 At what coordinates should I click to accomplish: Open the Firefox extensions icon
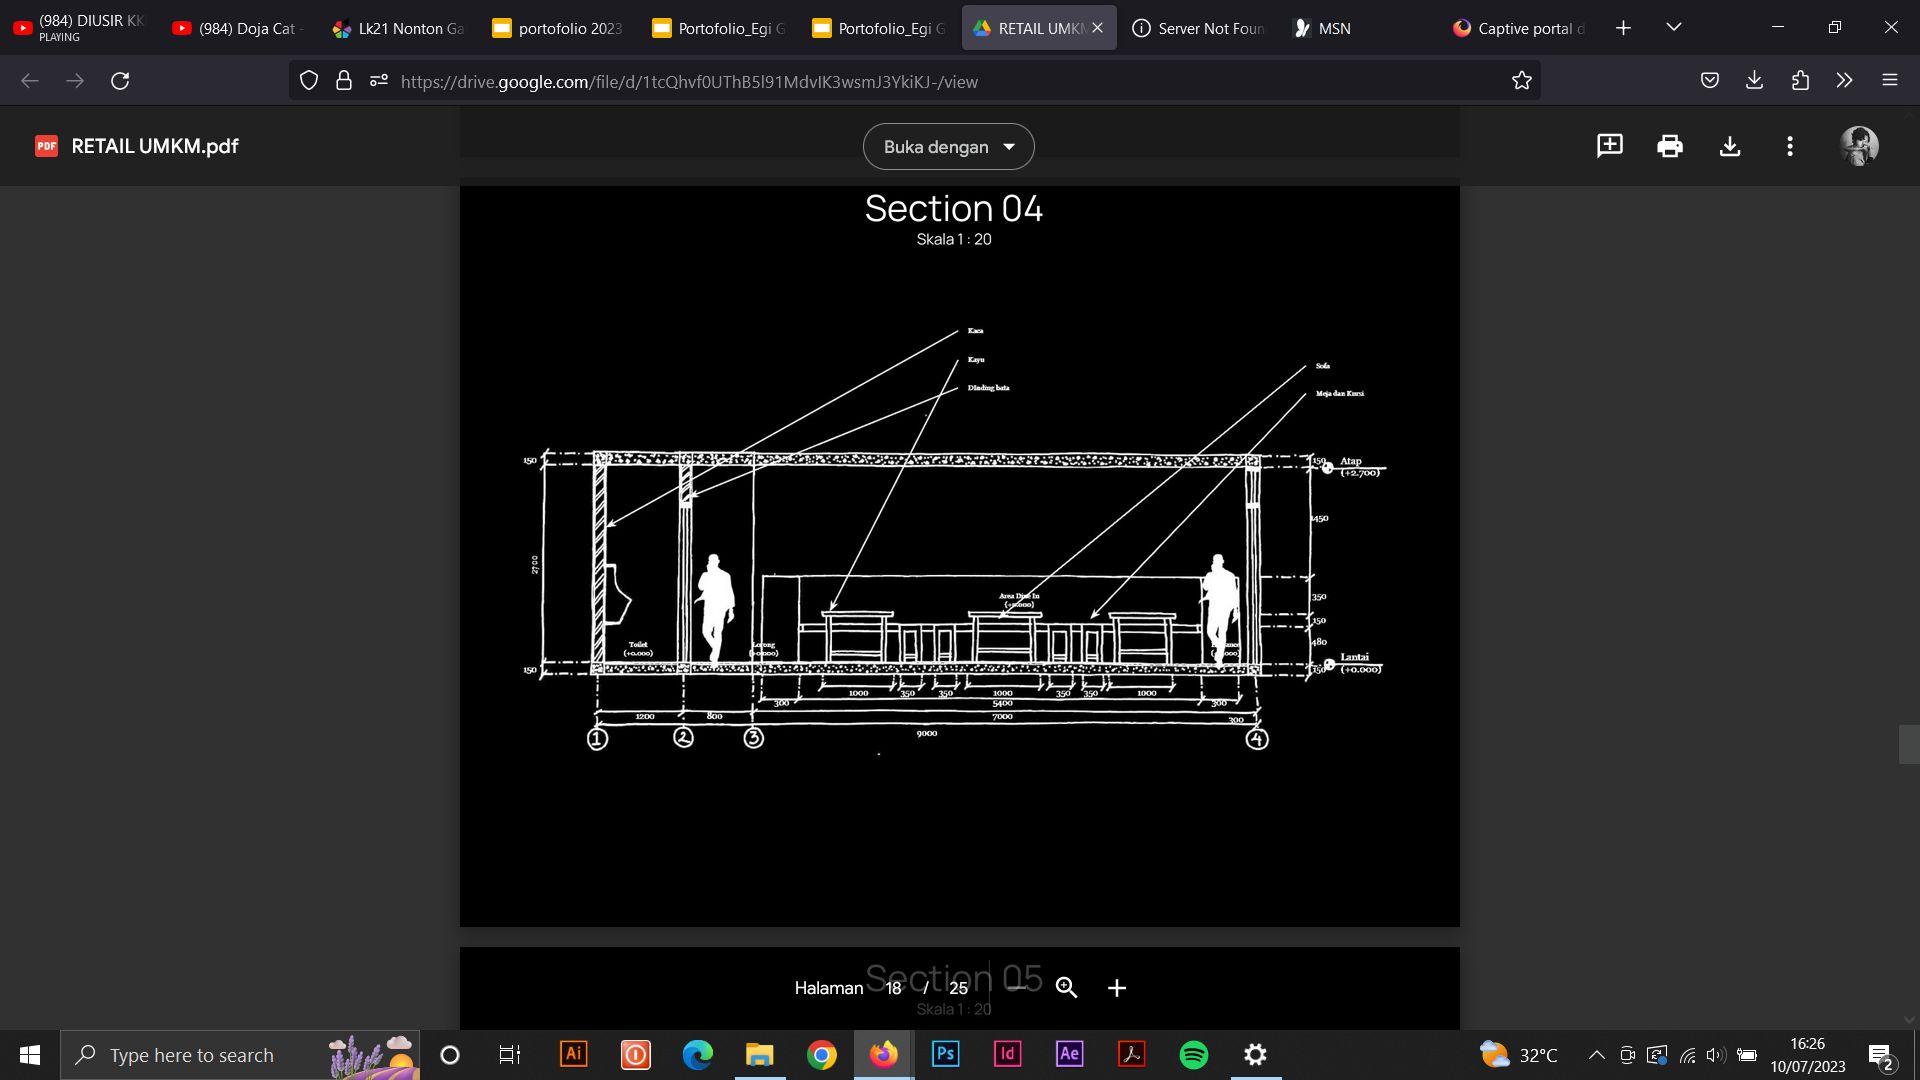point(1800,81)
